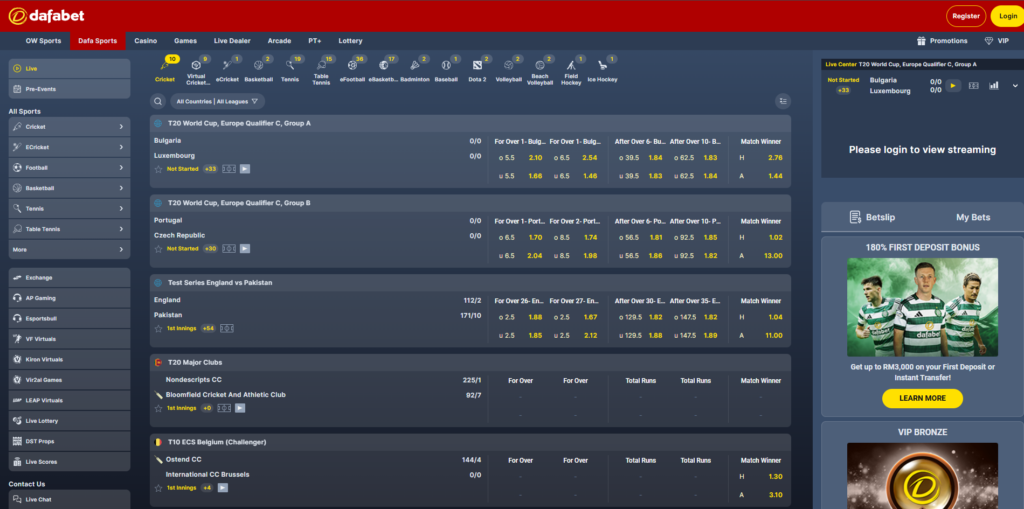The image size is (1024, 509).
Task: Open the VIP link
Action: pyautogui.click(x=997, y=41)
